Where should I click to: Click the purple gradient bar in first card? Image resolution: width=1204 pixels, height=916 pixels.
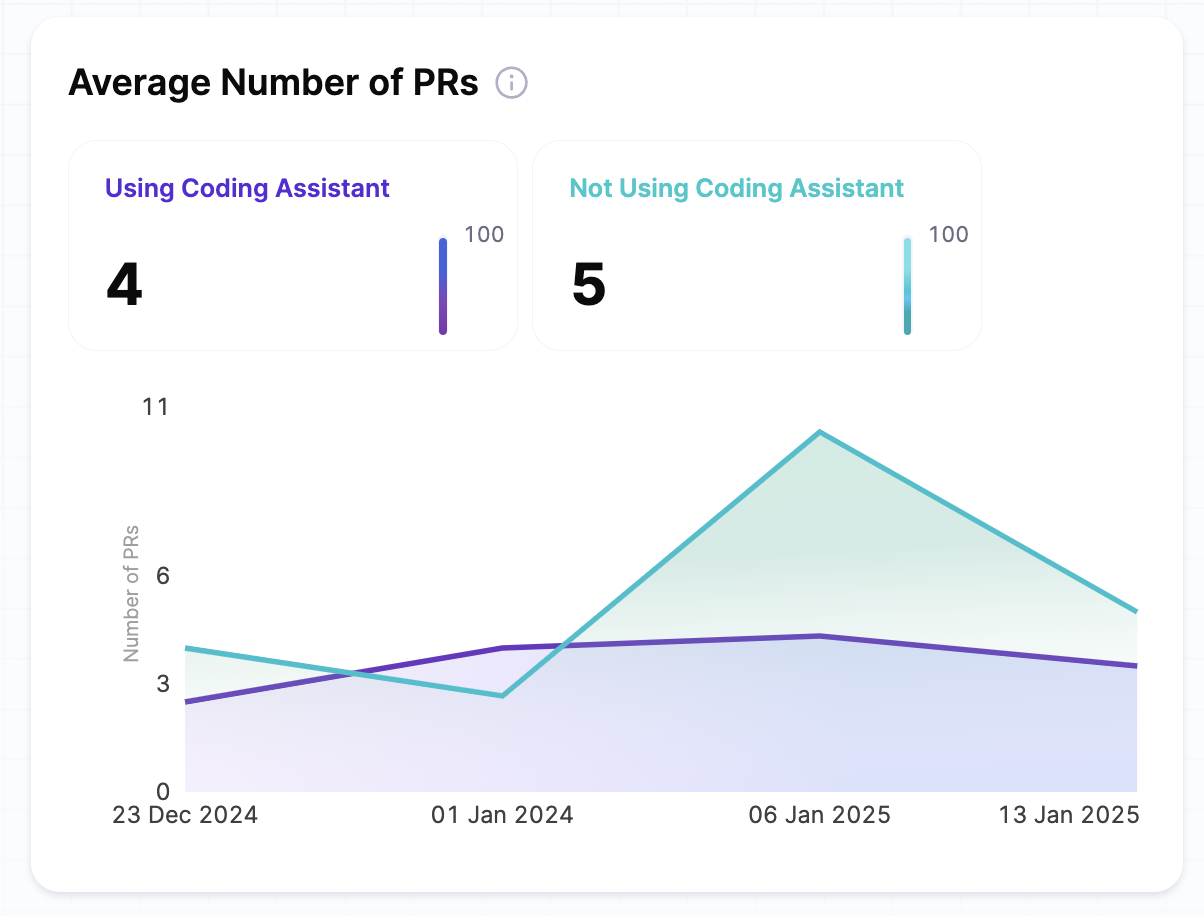(443, 286)
